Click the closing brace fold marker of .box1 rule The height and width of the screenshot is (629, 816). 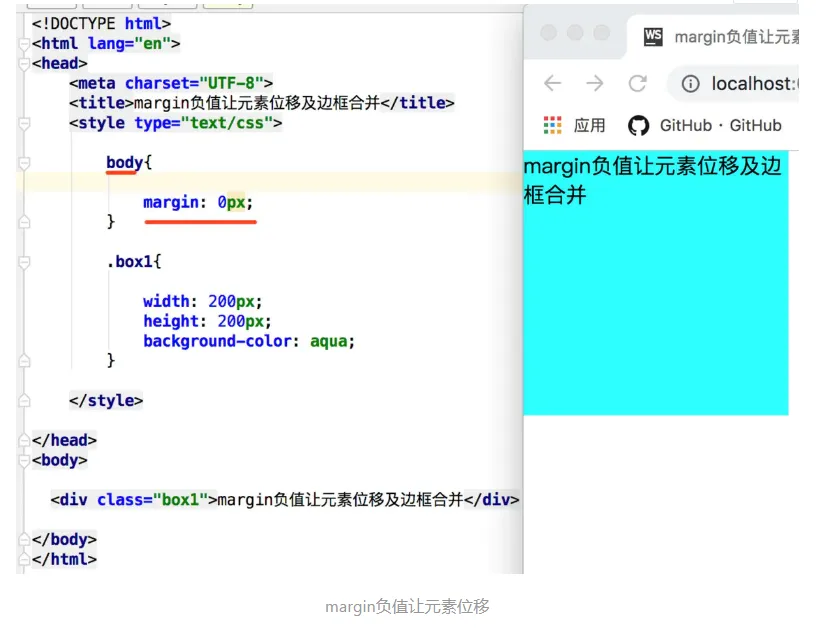point(24,361)
